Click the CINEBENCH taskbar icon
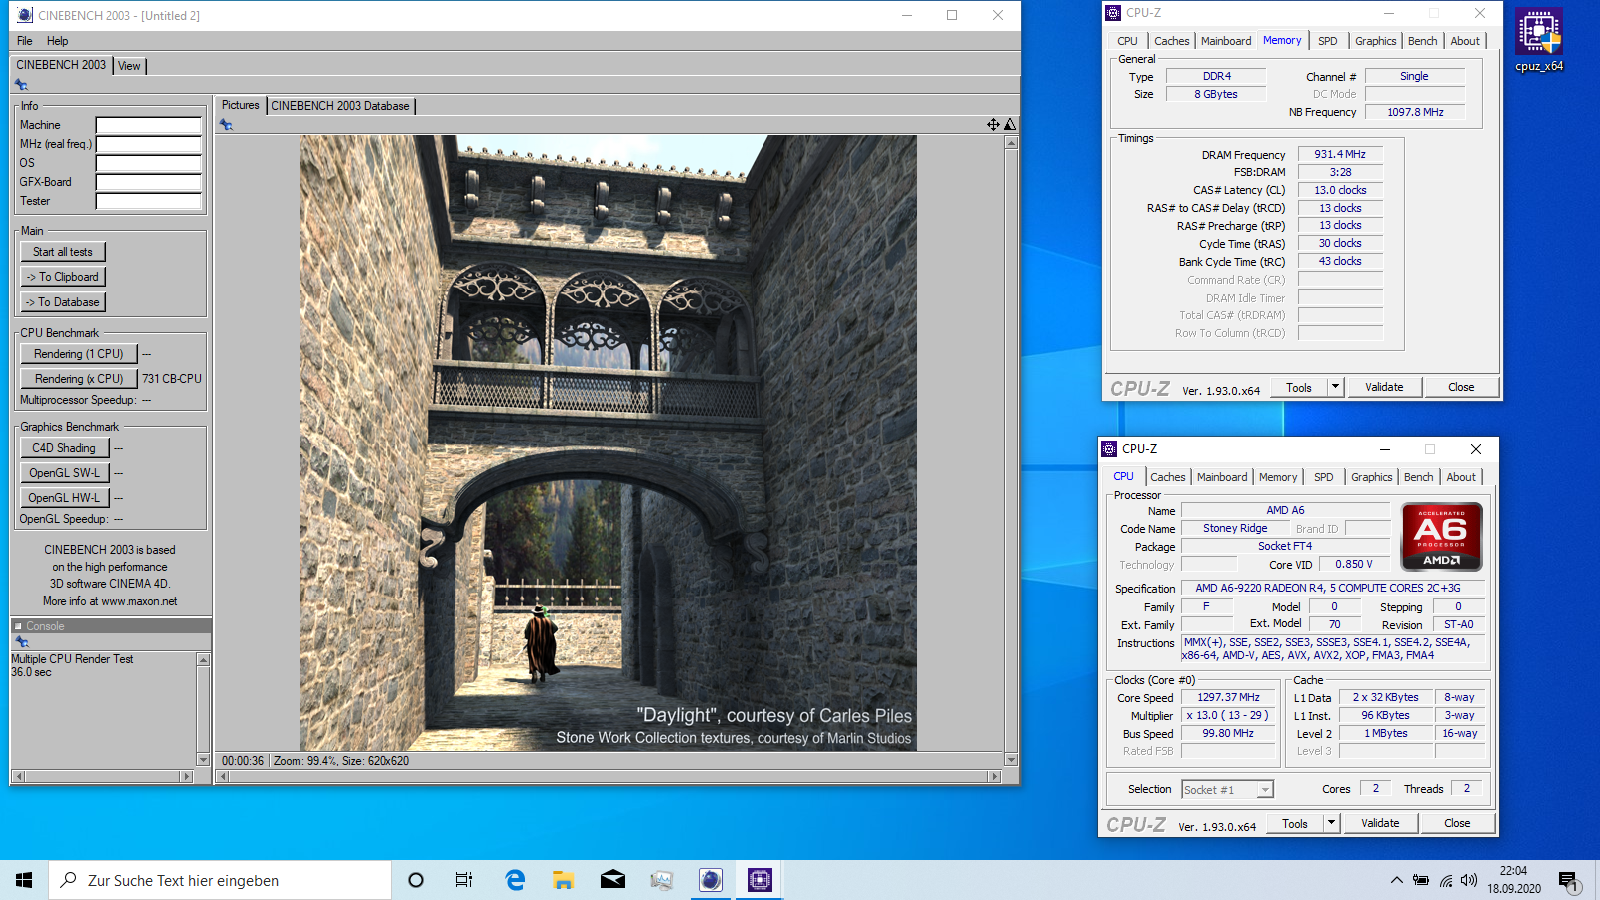The width and height of the screenshot is (1600, 900). pos(711,880)
